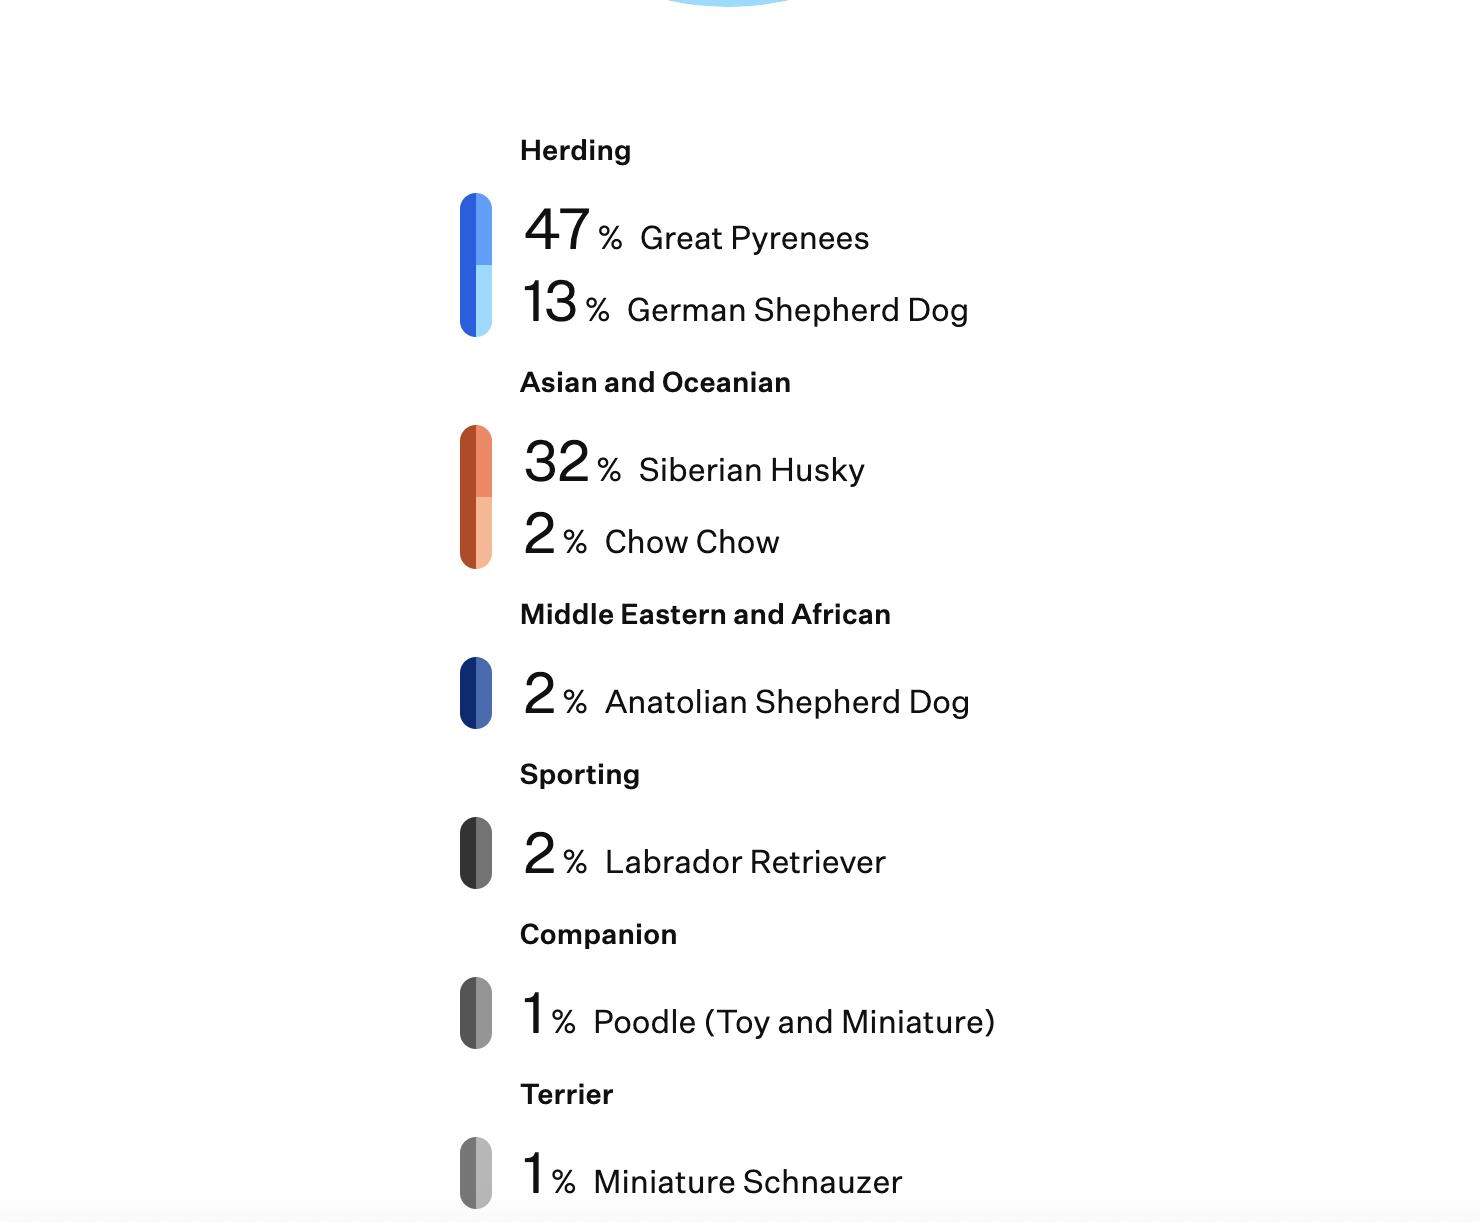Viewport: 1480px width, 1222px height.
Task: Click the Middle Eastern and African heading
Action: click(705, 614)
